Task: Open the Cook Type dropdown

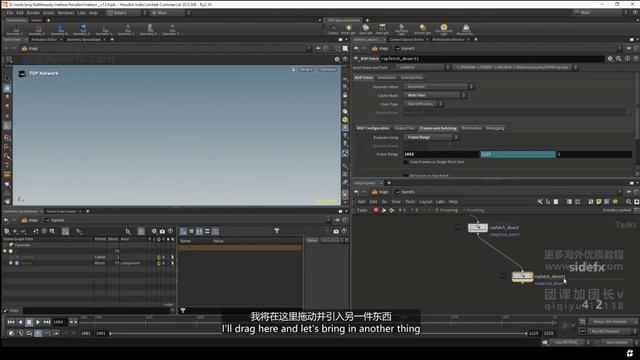Action: coord(423,104)
